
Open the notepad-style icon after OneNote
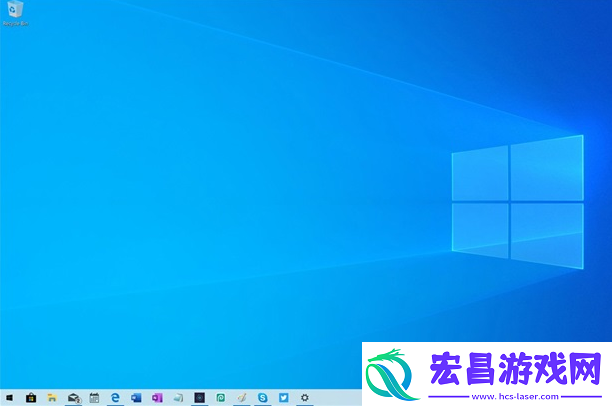[178, 398]
